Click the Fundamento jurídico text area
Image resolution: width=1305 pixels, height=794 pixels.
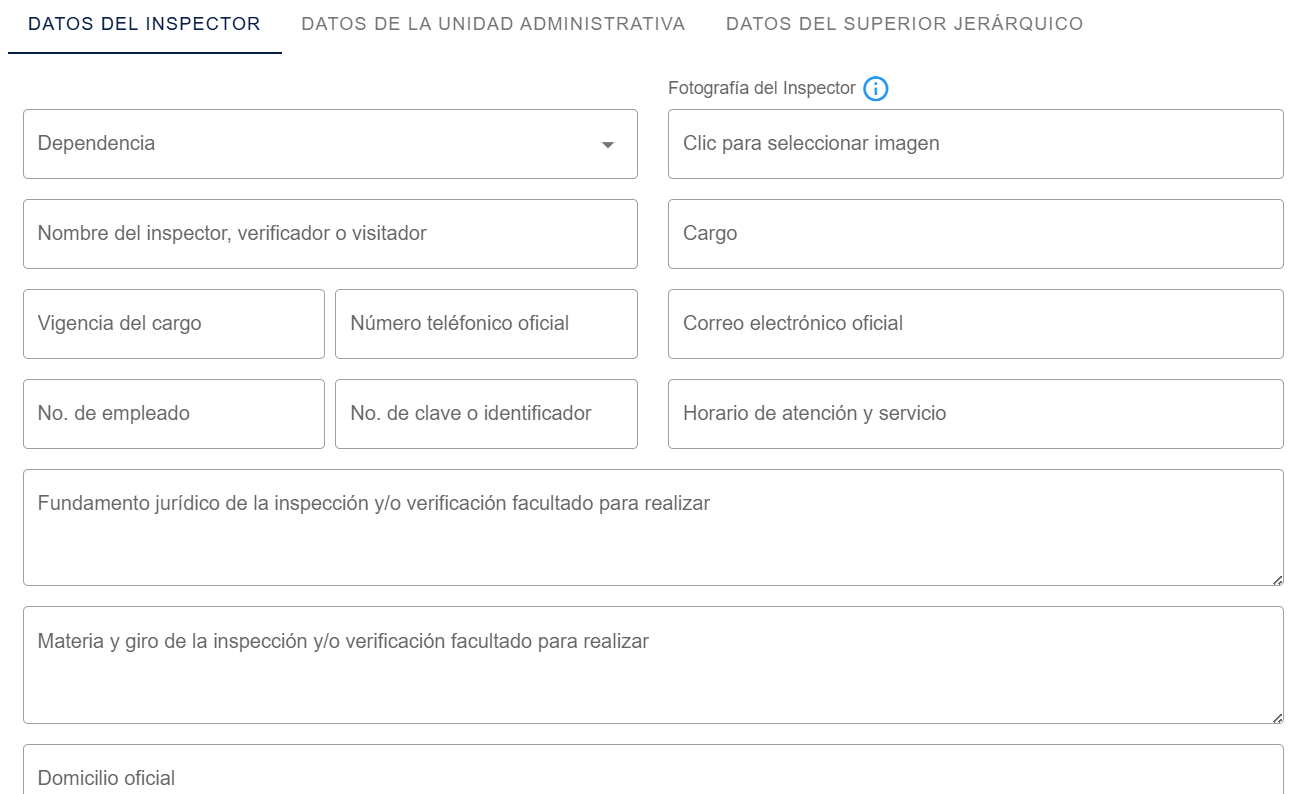click(x=653, y=527)
